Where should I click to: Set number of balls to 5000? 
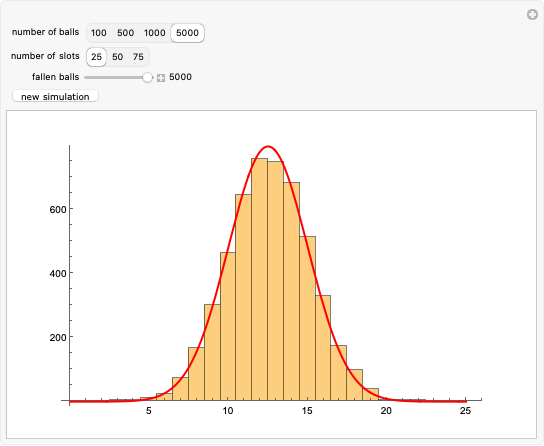187,33
